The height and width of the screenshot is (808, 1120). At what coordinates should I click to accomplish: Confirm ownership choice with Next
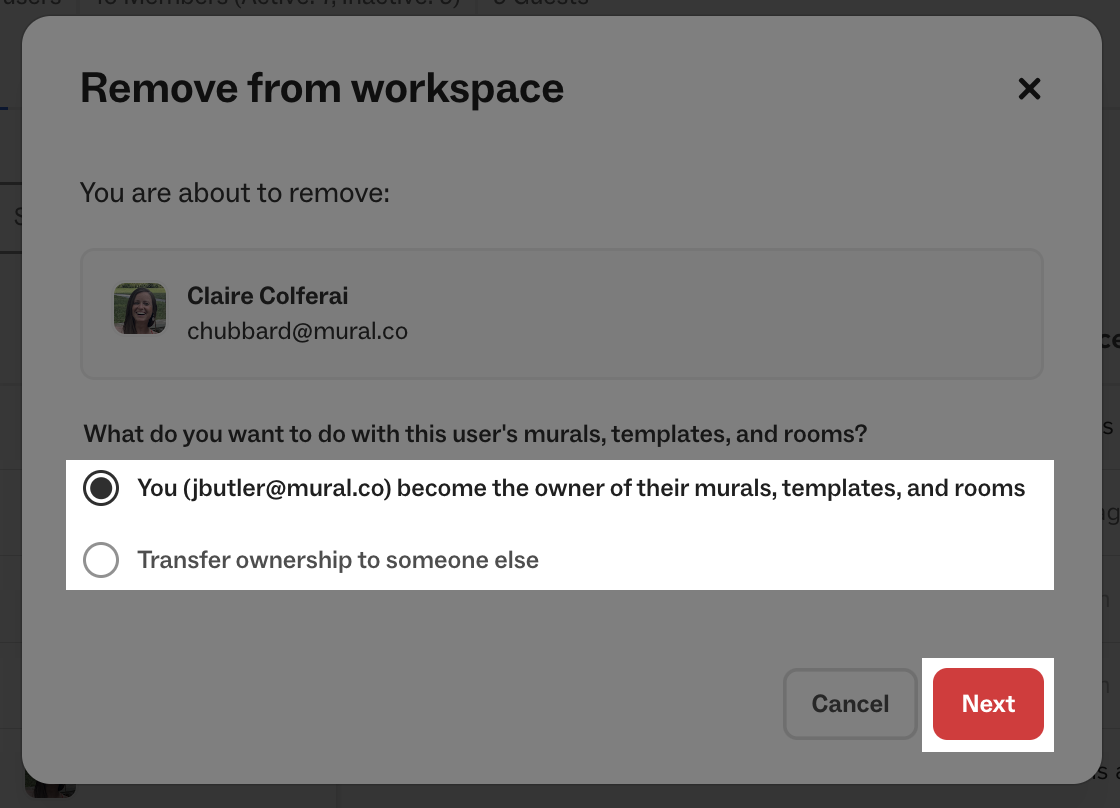988,704
